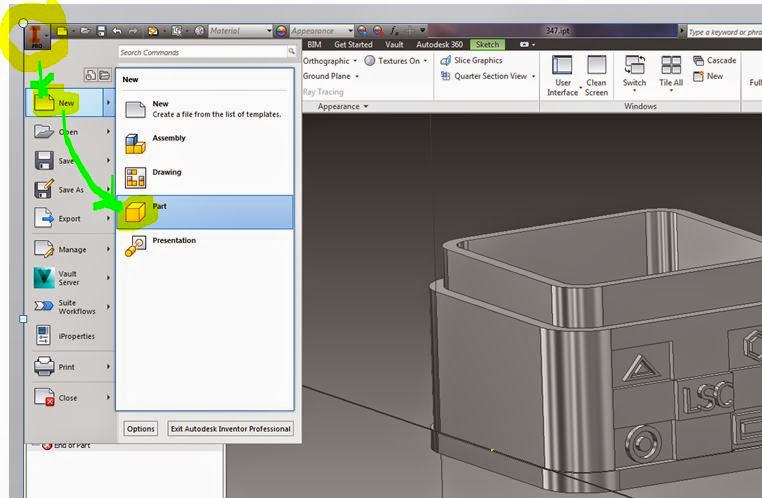762x498 pixels.
Task: Select Vault Server in the application menu
Action: [70, 278]
